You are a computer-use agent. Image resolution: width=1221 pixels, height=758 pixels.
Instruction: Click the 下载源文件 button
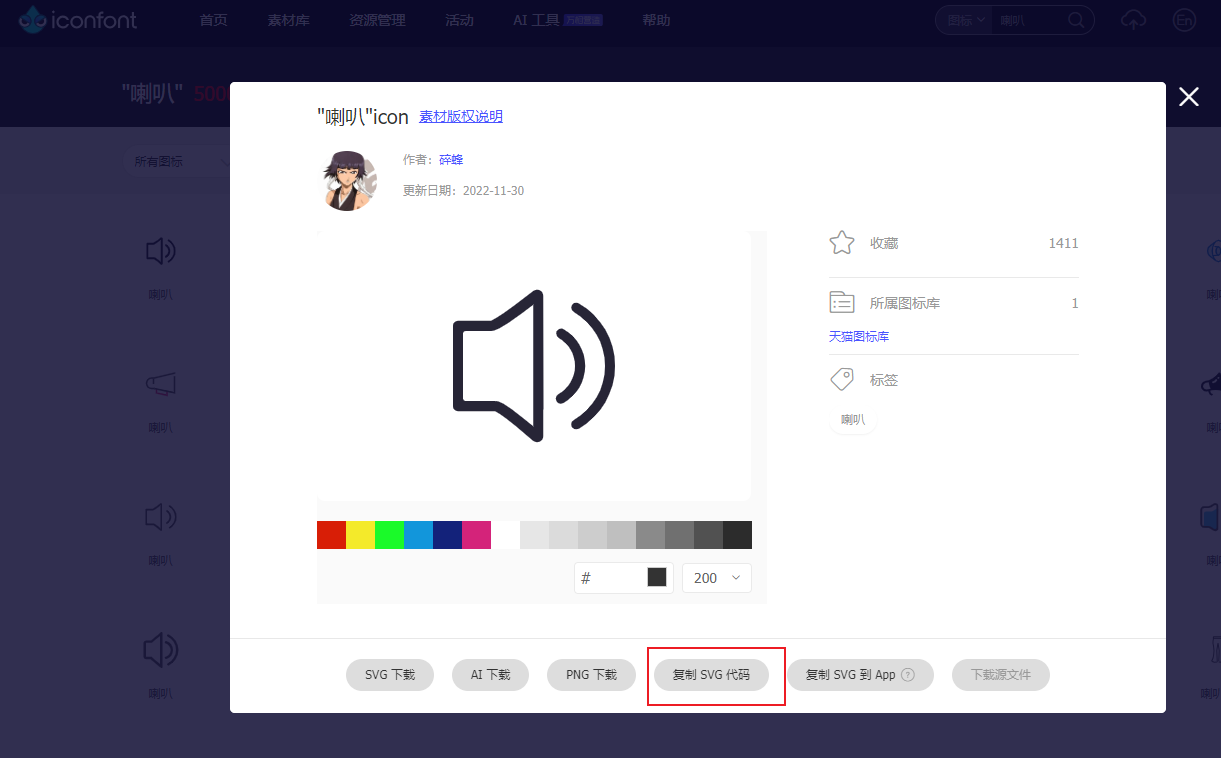point(1001,675)
